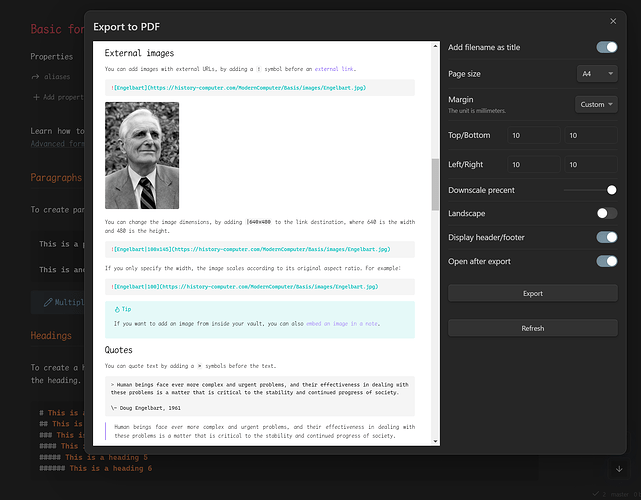641x500 pixels.
Task: Enable Landscape orientation toggle
Action: tap(606, 213)
